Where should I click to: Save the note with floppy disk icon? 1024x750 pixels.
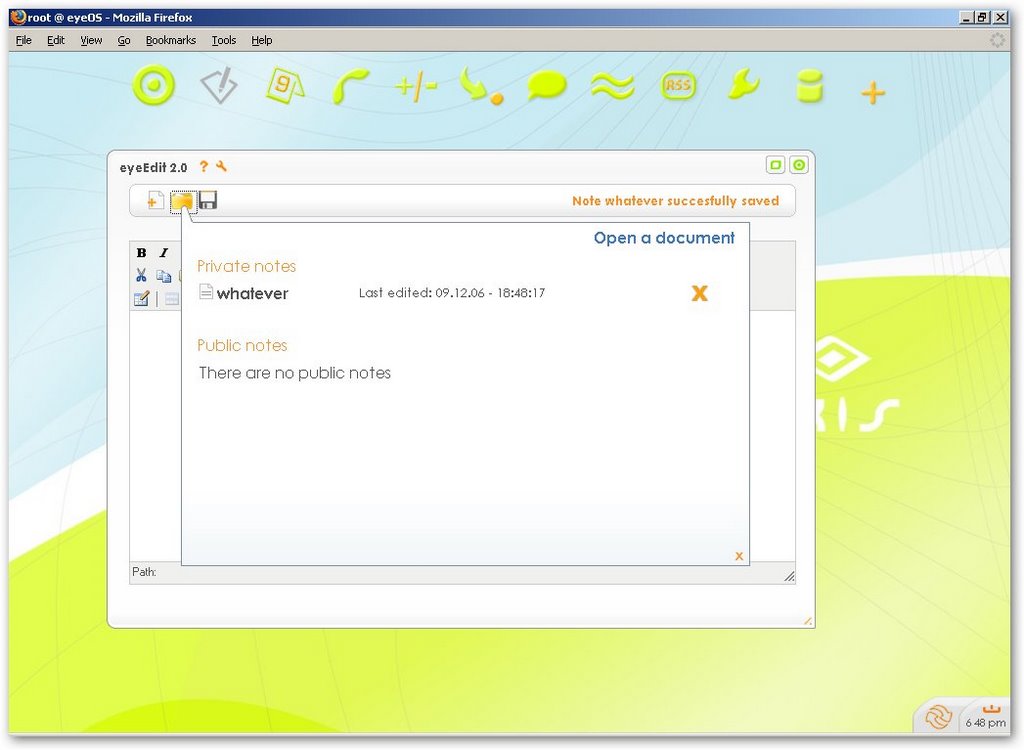pyautogui.click(x=208, y=201)
